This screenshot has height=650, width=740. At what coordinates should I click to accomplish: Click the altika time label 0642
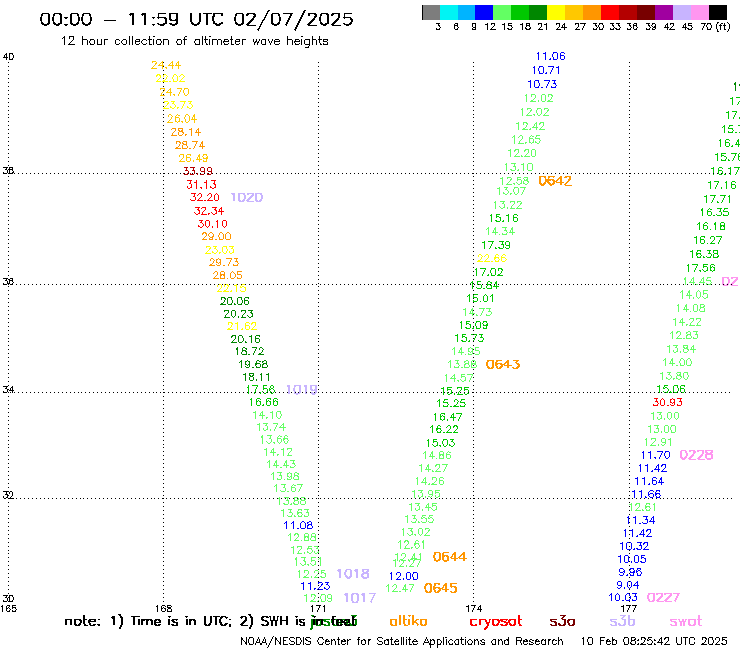tap(555, 181)
